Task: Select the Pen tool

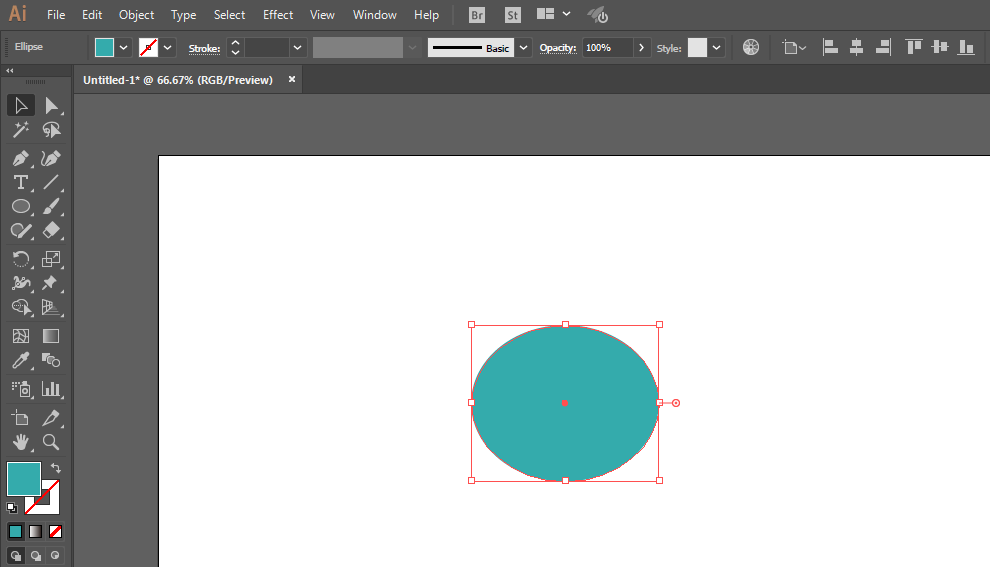Action: pyautogui.click(x=21, y=158)
